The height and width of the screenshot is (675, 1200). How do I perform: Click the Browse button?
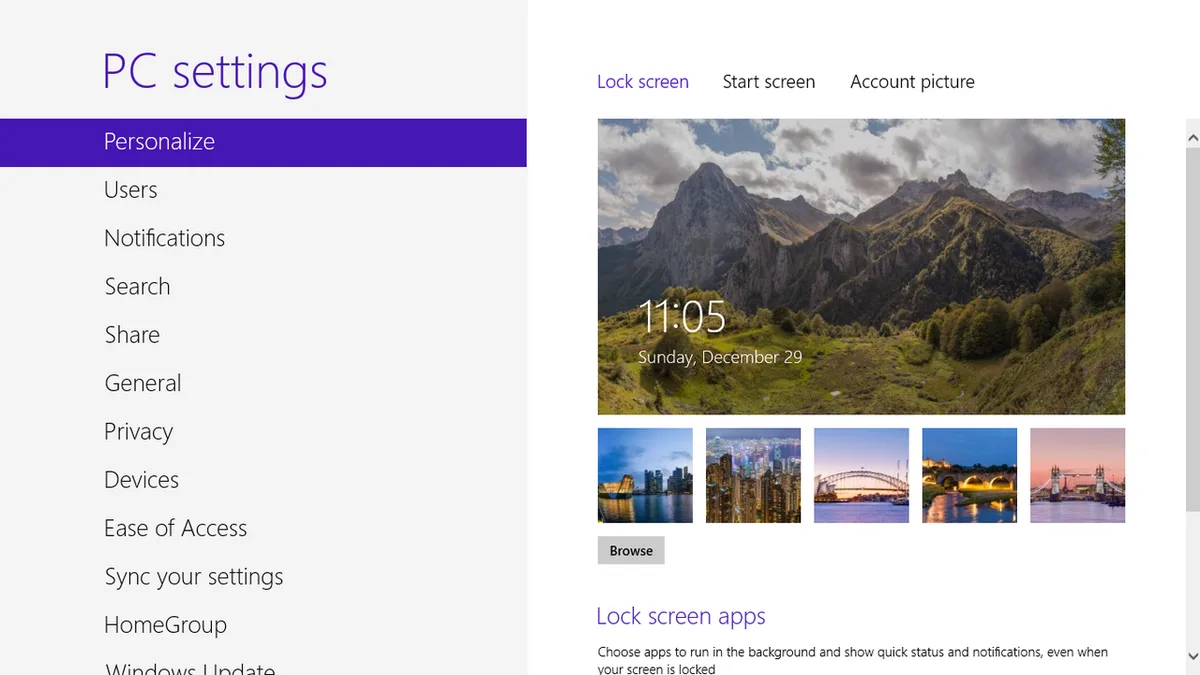tap(631, 551)
